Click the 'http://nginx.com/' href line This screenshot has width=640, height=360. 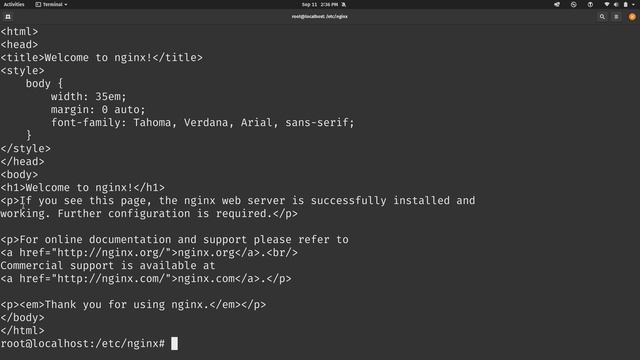[146, 279]
